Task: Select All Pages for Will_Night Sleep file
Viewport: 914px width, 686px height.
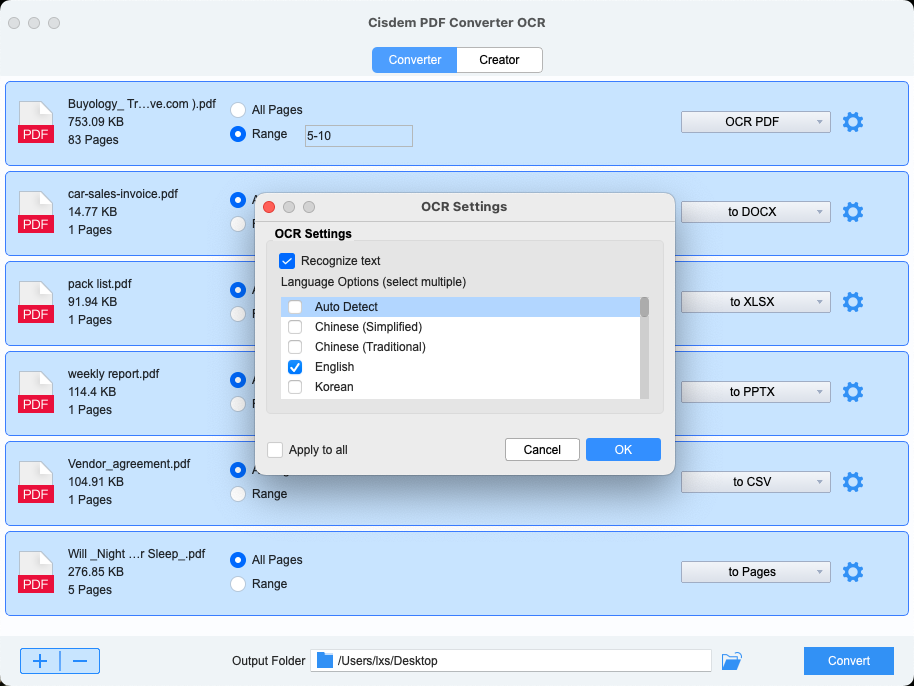Action: point(238,560)
